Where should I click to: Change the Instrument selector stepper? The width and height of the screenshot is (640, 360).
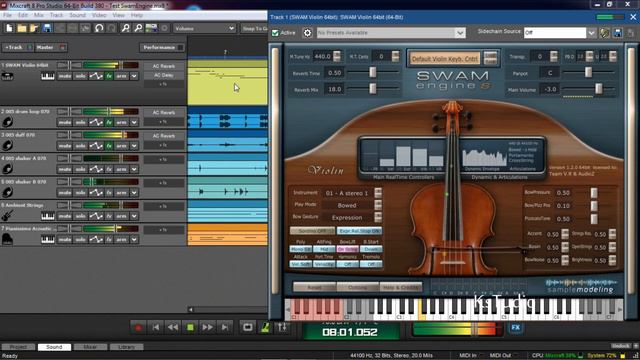click(x=378, y=193)
